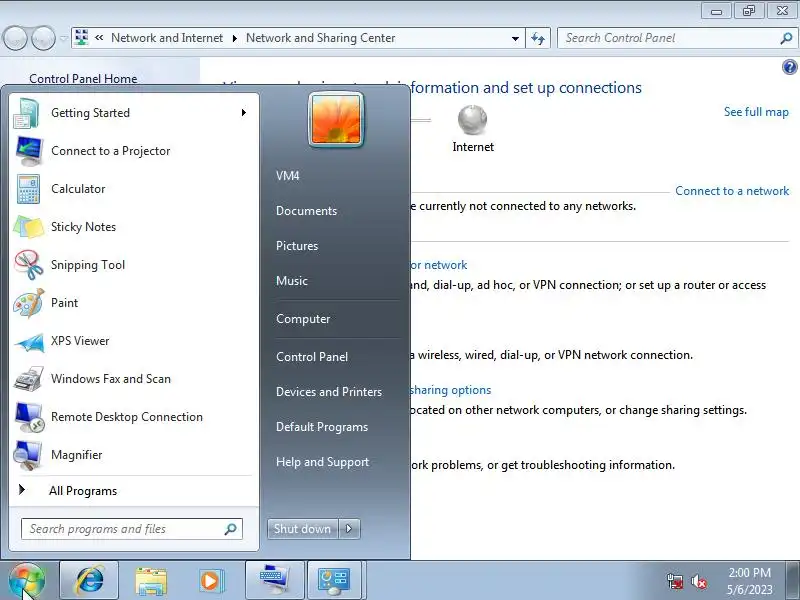The height and width of the screenshot is (600, 800).
Task: Click the Back navigation button
Action: [16, 38]
